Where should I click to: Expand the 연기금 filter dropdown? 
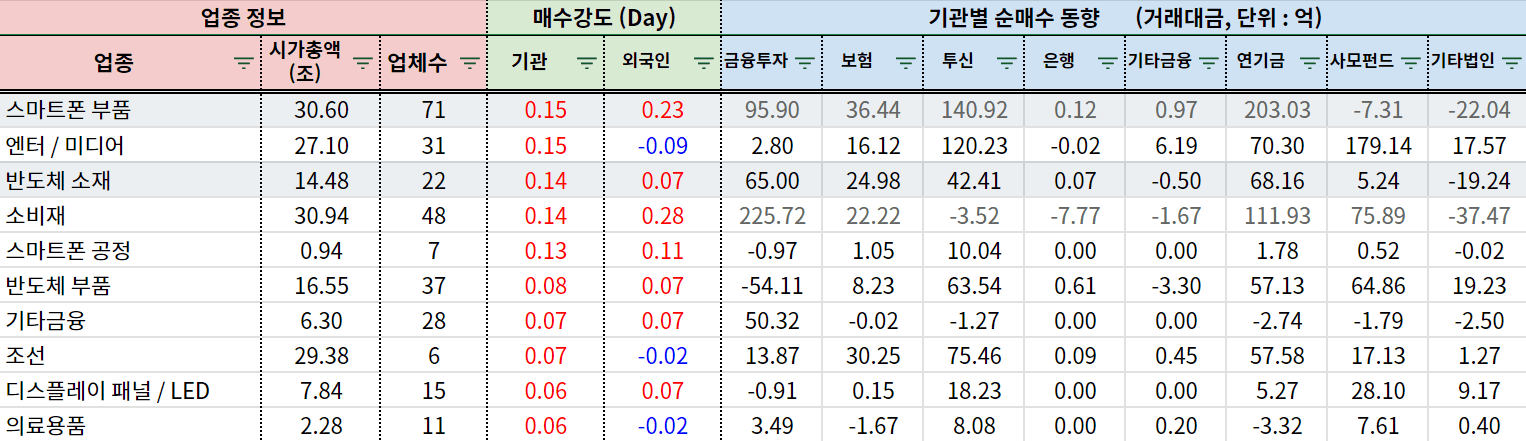pyautogui.click(x=1310, y=62)
